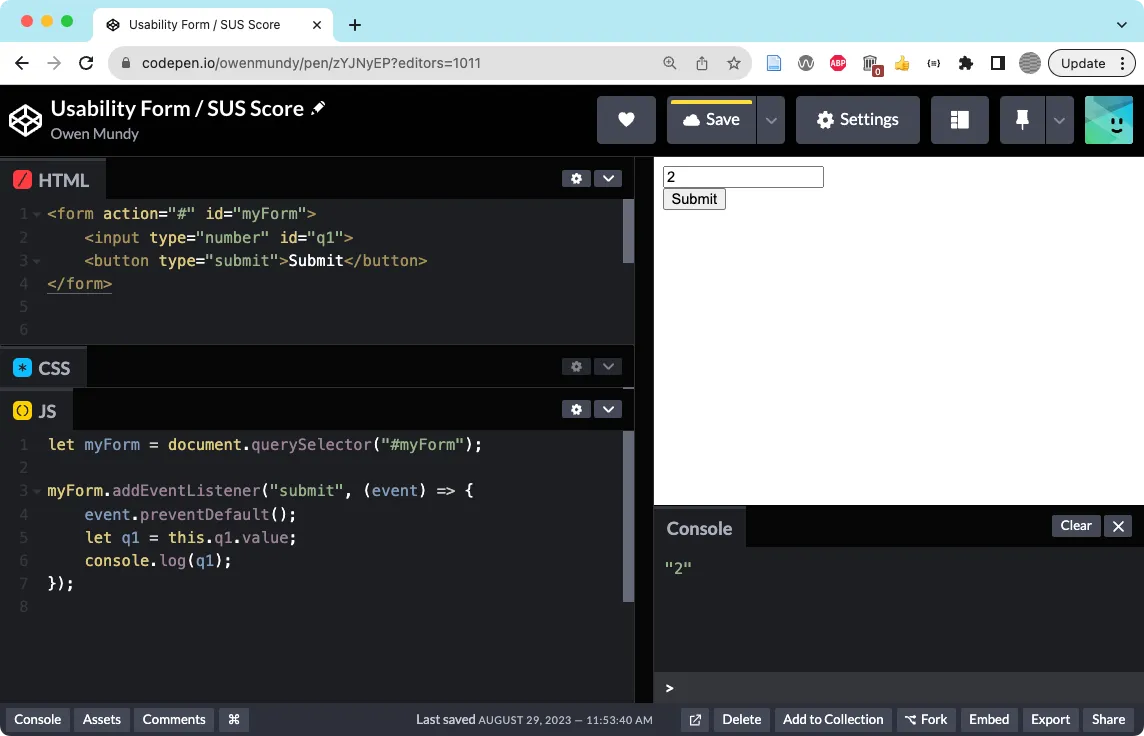
Task: Click the CodePen logo
Action: point(25,119)
